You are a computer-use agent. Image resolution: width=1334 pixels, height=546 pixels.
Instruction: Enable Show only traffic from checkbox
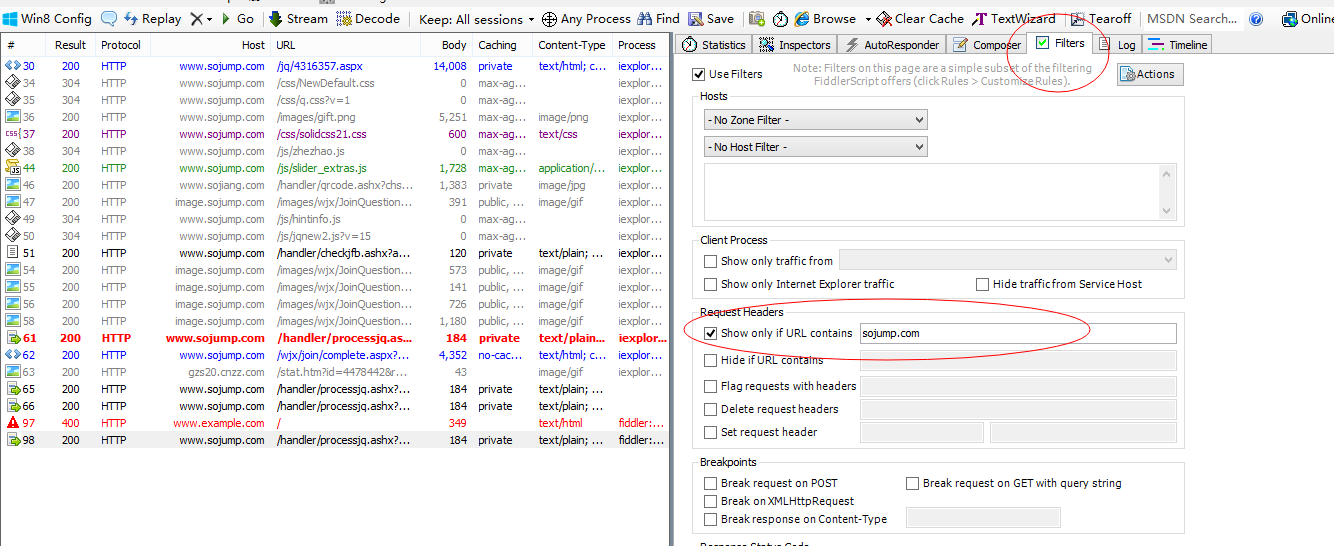(x=711, y=261)
